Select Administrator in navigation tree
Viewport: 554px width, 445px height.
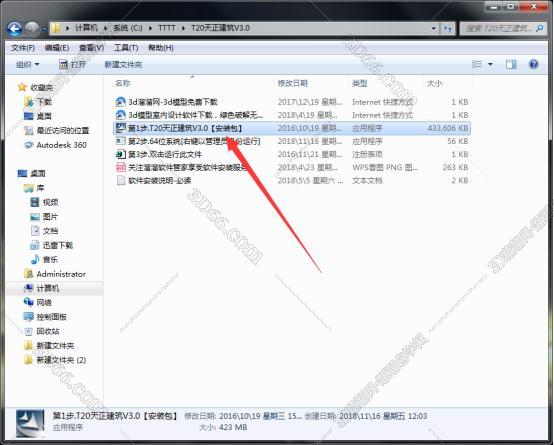click(x=61, y=274)
